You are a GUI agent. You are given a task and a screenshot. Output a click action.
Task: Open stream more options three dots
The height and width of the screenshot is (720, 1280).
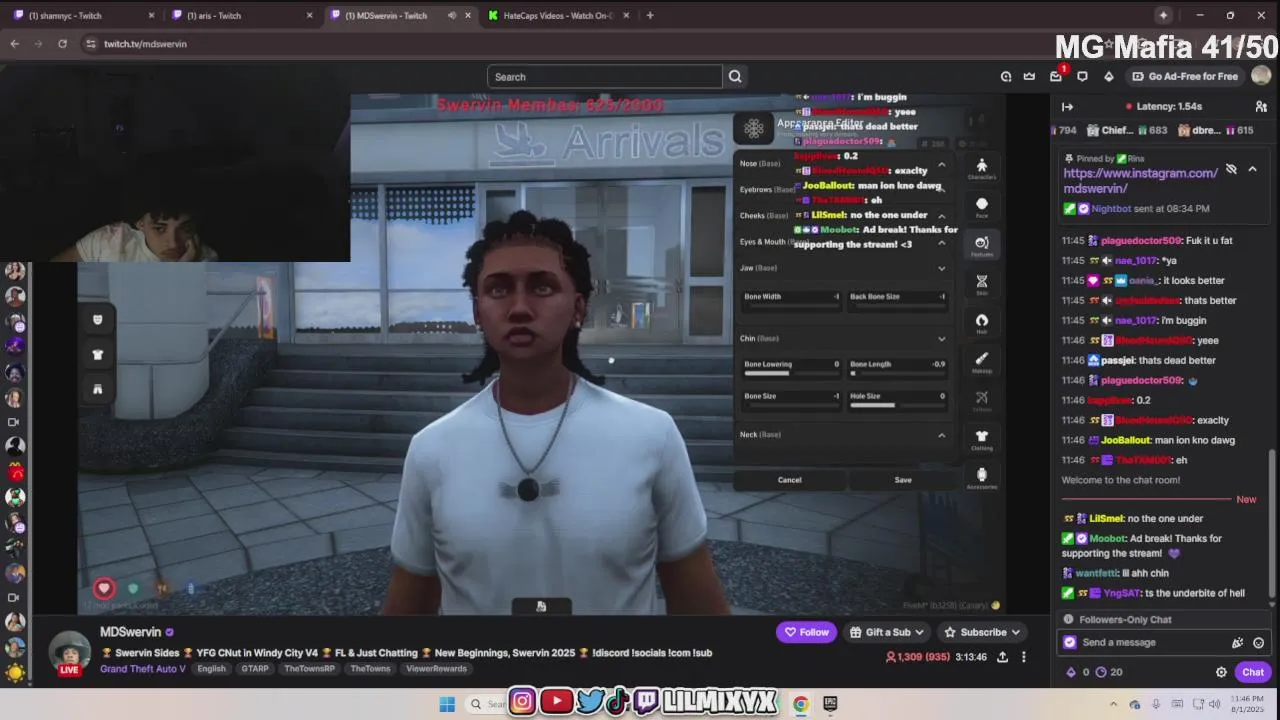click(1023, 657)
